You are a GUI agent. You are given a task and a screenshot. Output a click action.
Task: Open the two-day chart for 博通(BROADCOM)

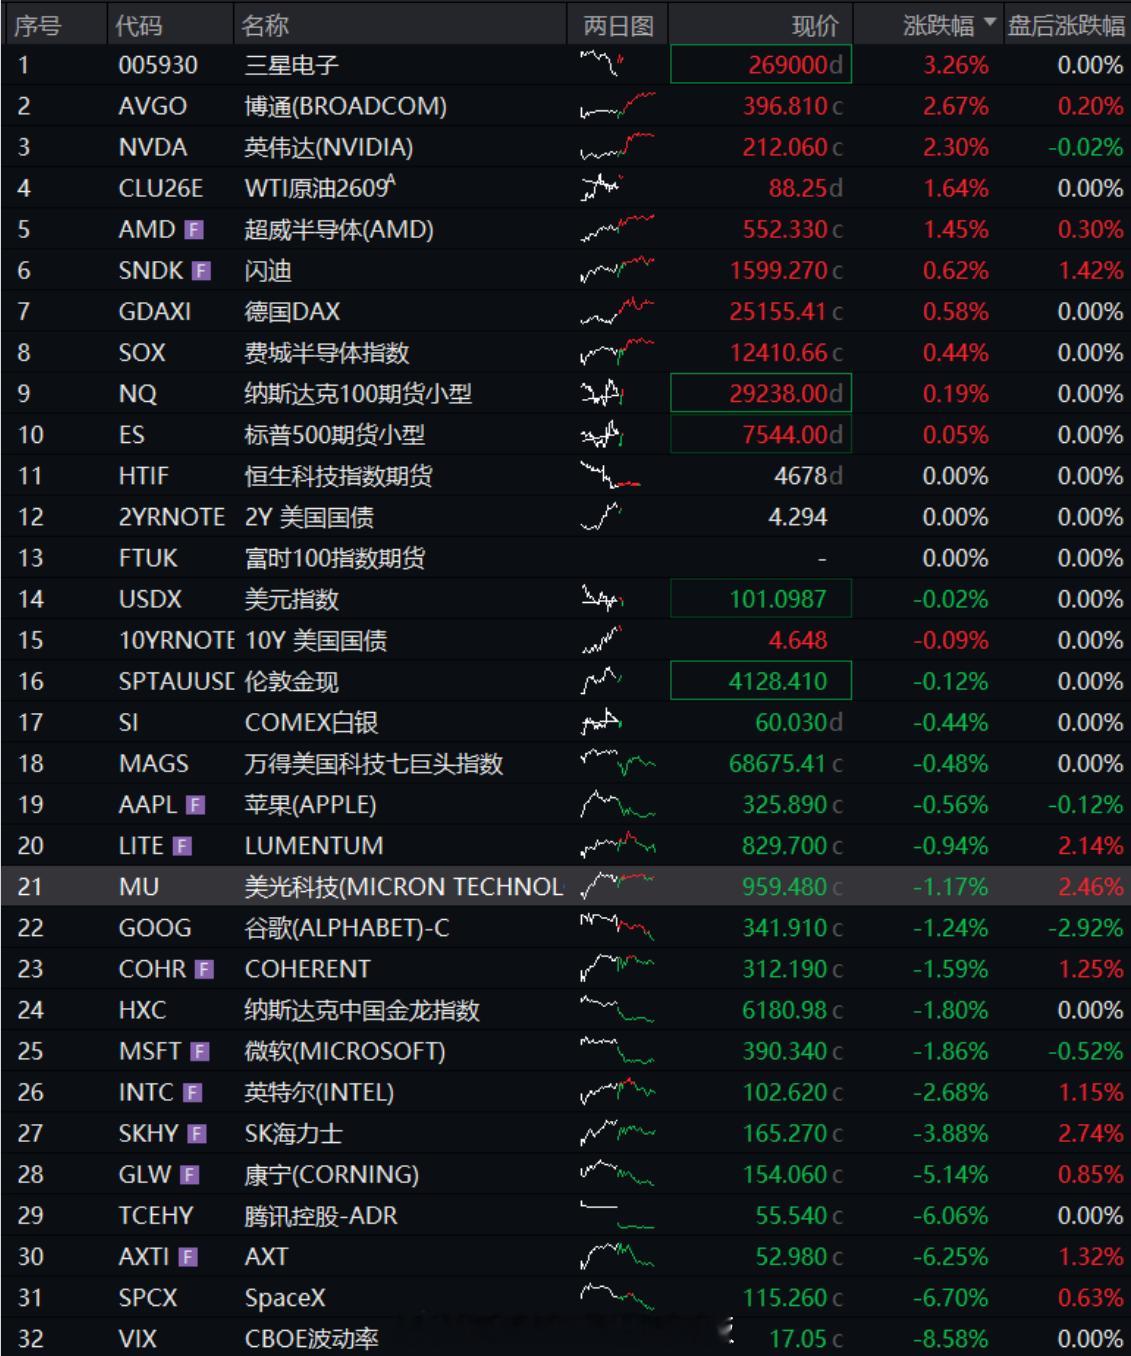[617, 106]
